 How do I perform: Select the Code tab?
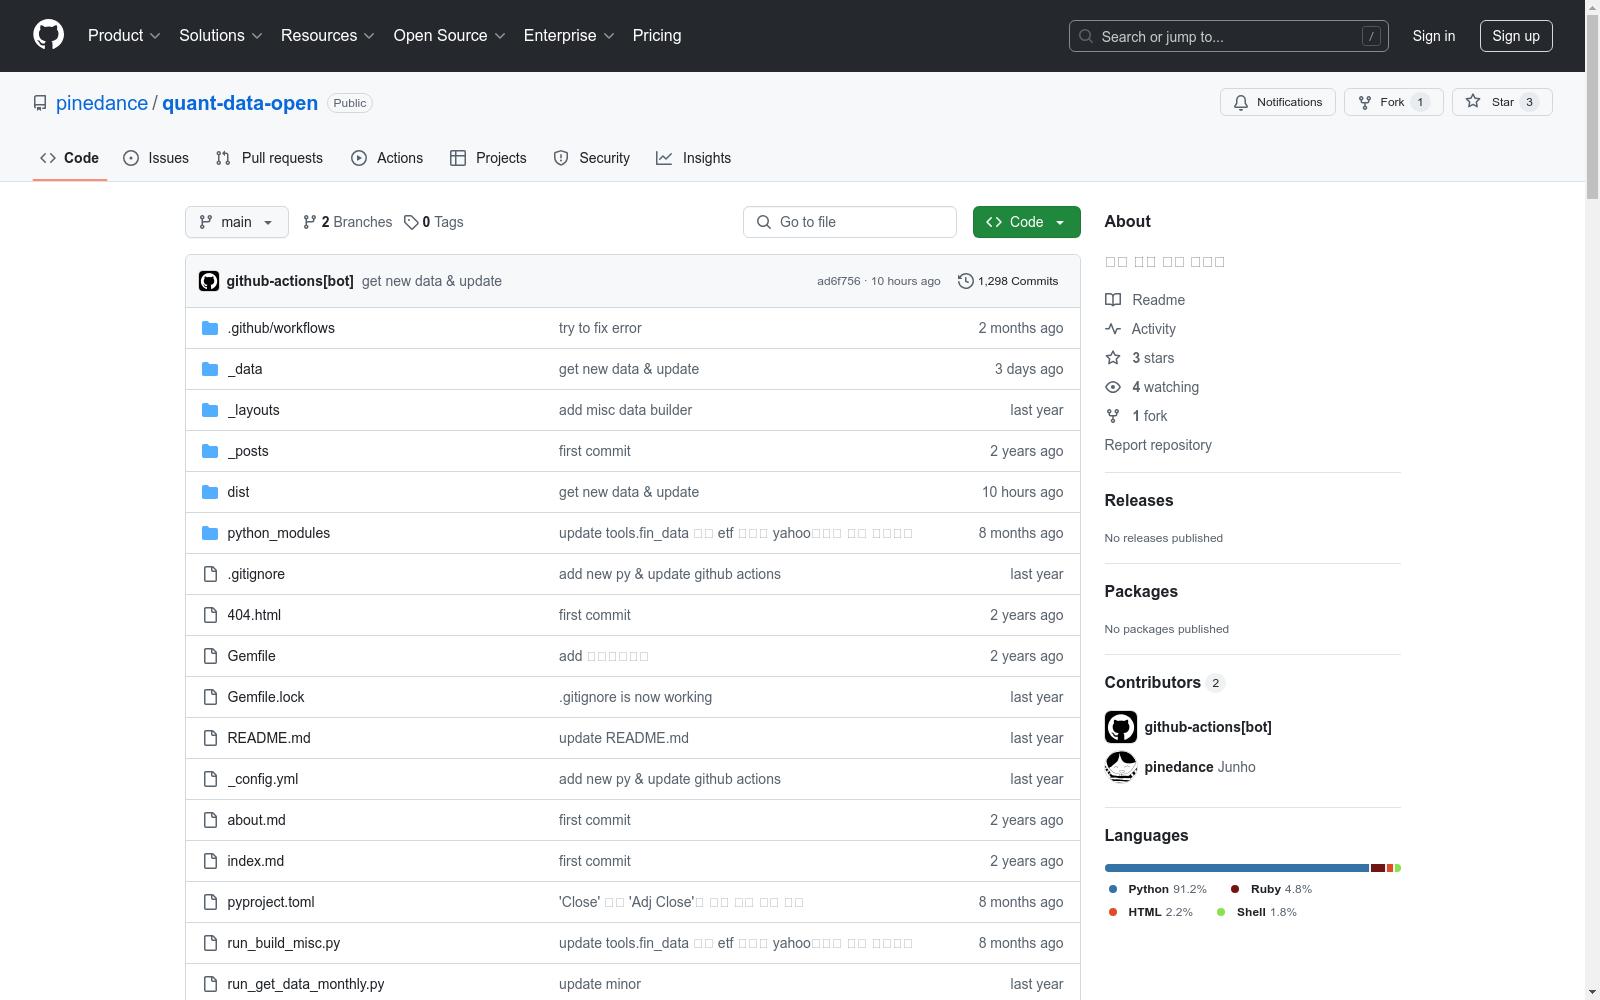tap(70, 158)
